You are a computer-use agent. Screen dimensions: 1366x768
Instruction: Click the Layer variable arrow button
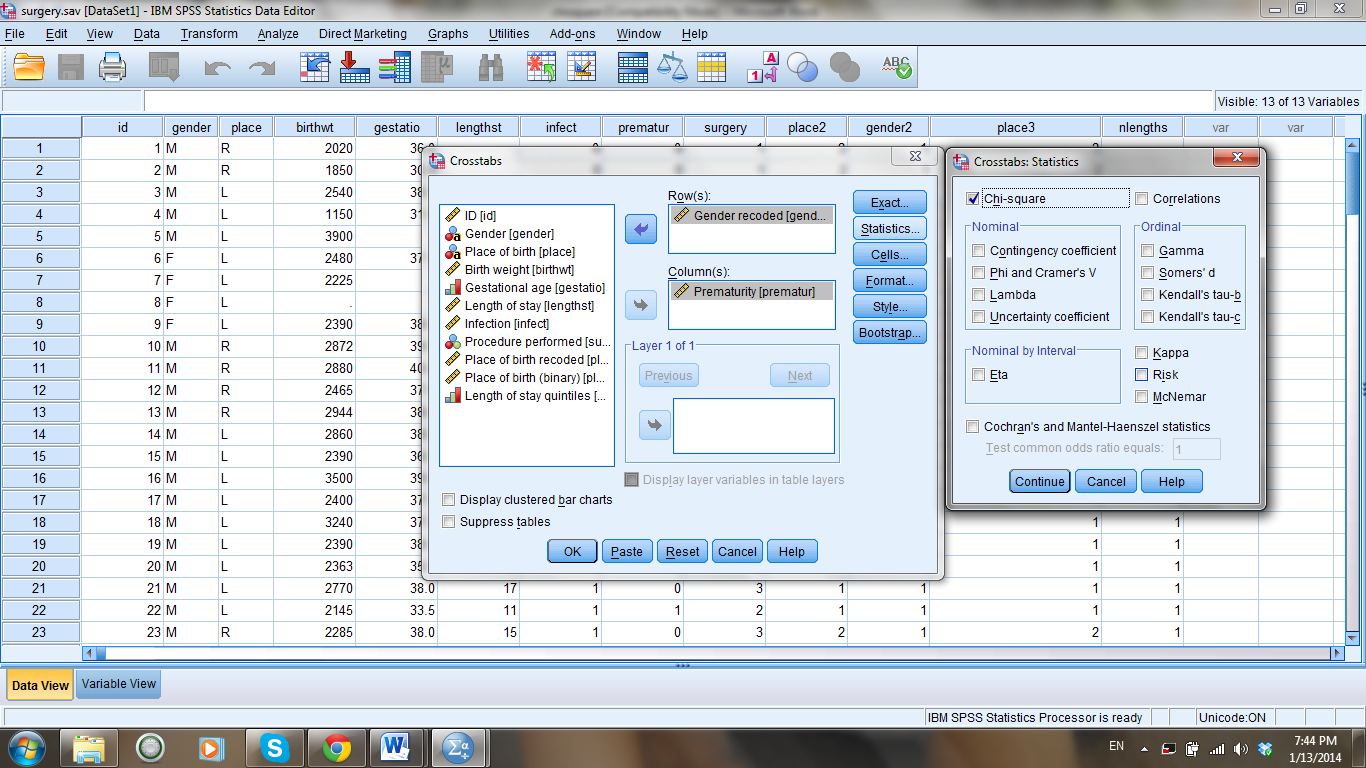[x=654, y=426]
